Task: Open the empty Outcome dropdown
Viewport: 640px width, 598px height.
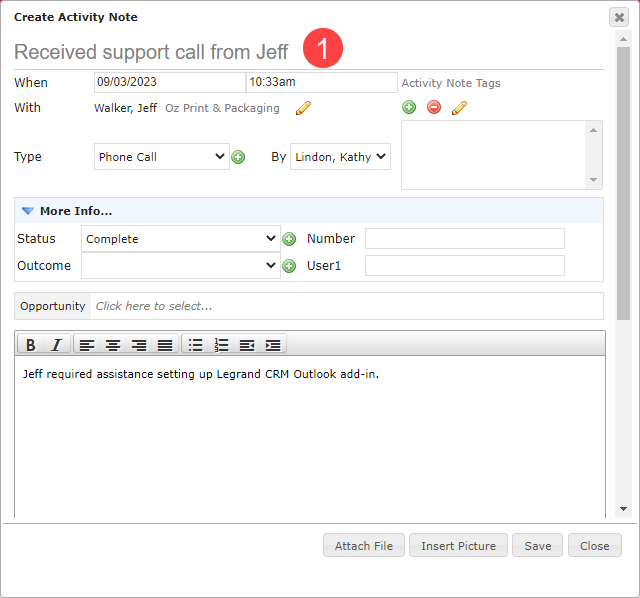Action: [x=181, y=266]
